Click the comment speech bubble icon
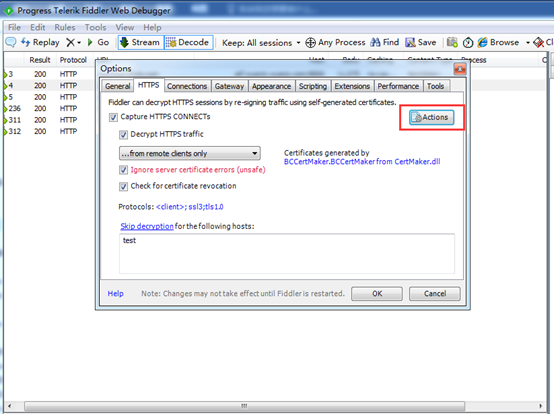 click(11, 42)
